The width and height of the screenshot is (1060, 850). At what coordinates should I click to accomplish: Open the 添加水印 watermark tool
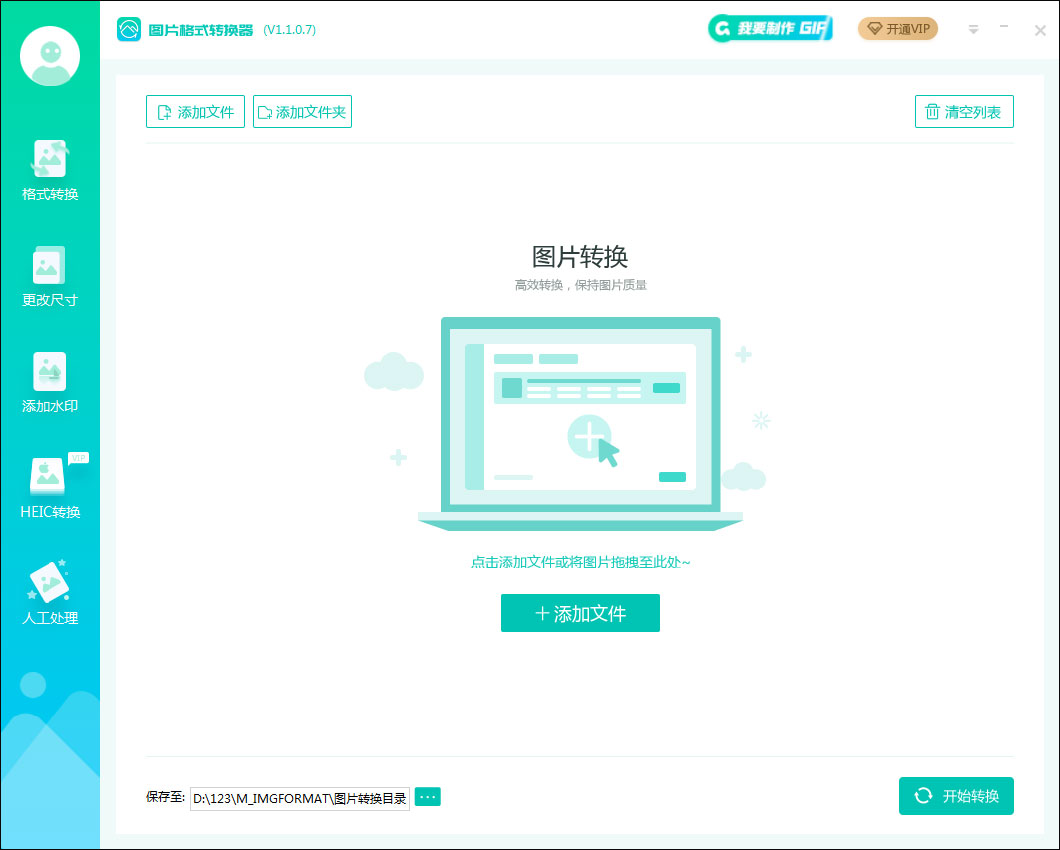[50, 383]
